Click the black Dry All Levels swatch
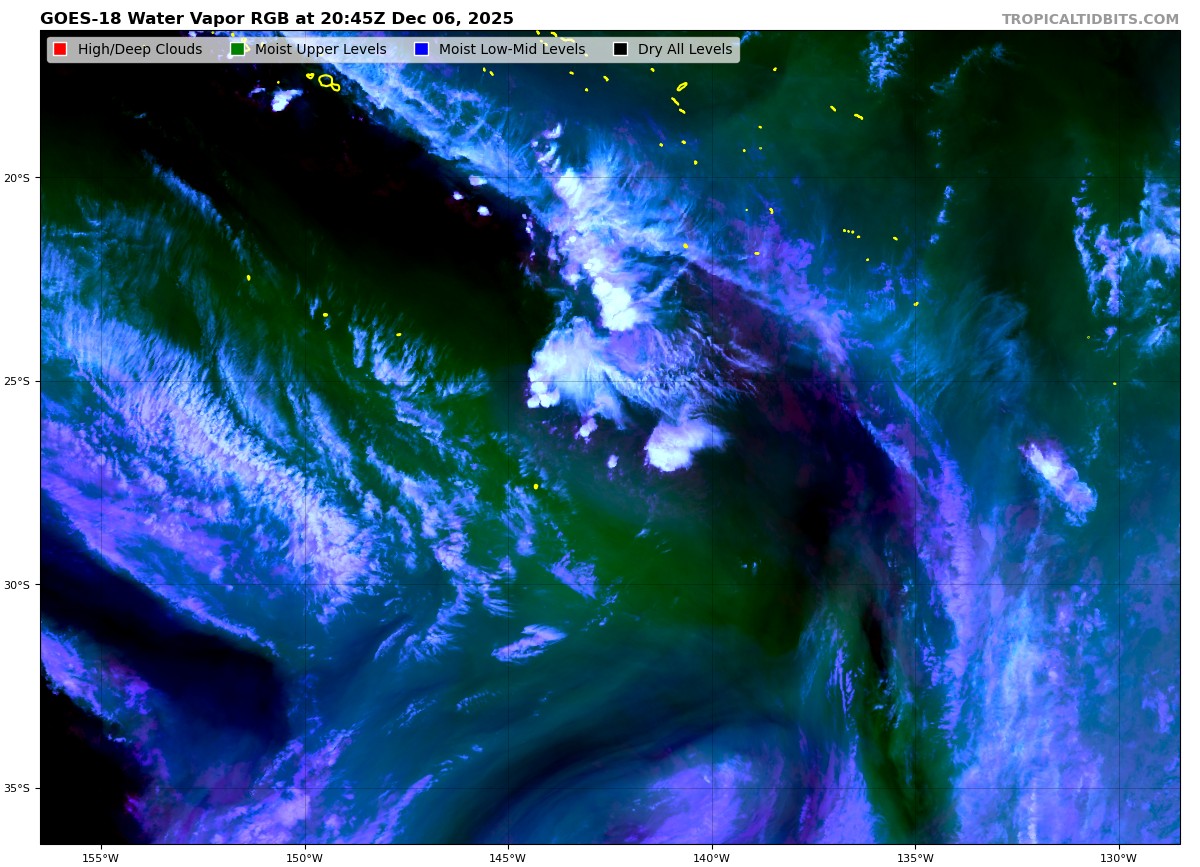The height and width of the screenshot is (867, 1200). 620,50
